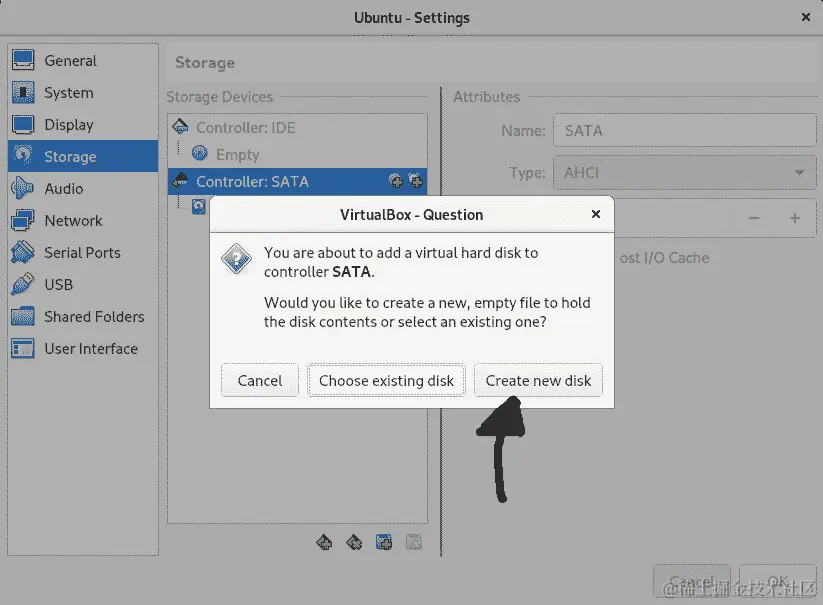823x605 pixels.
Task: Click the Controller: IDE icon
Action: pos(181,126)
